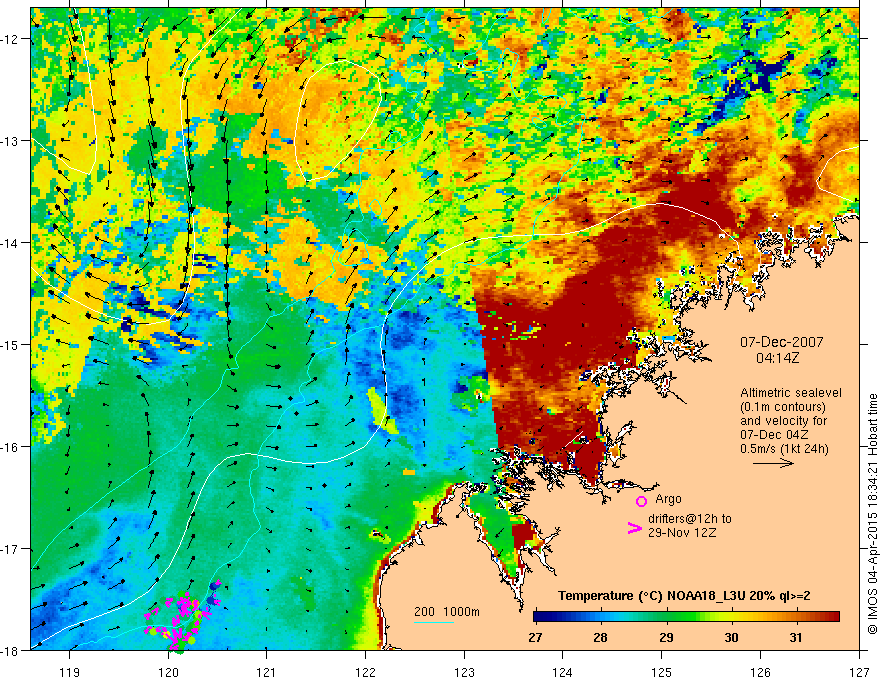Select the magenta Argo circle legend icon
Screen dimensions: 880x680
click(x=641, y=501)
